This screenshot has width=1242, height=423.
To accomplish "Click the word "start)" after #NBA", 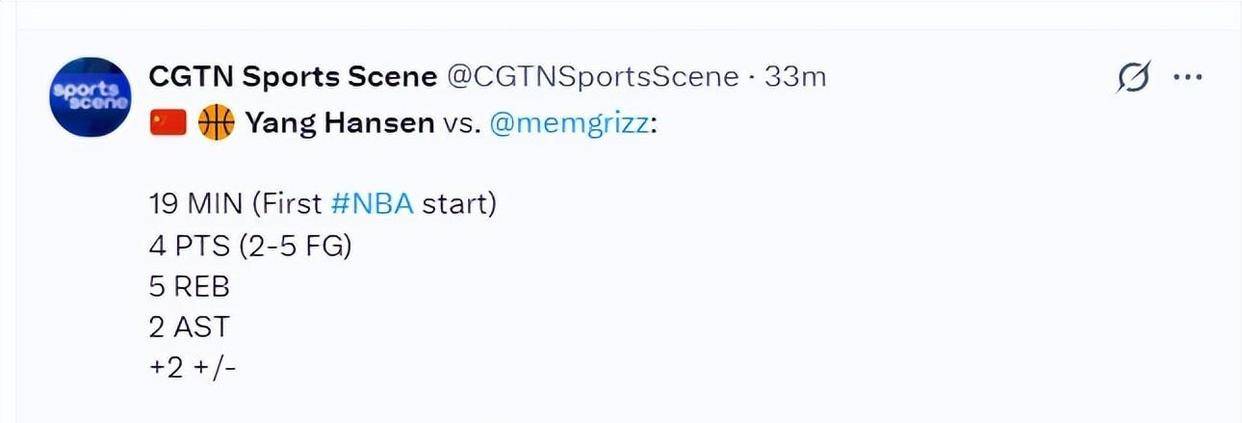I will point(459,204).
